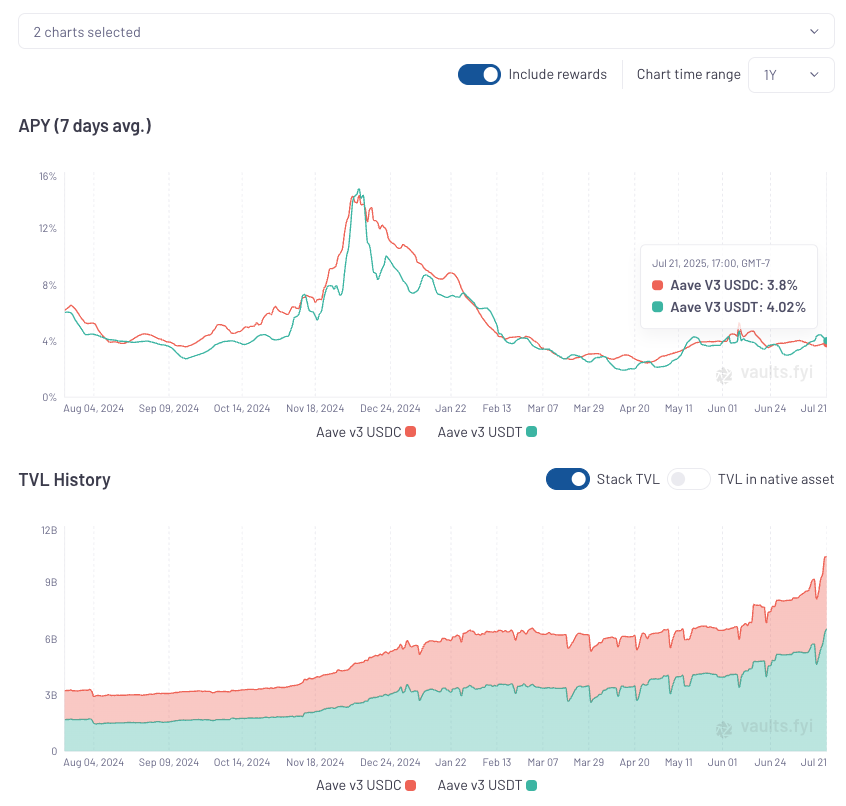The width and height of the screenshot is (846, 806).
Task: Click the 'Stack TVL' label text
Action: click(x=628, y=479)
